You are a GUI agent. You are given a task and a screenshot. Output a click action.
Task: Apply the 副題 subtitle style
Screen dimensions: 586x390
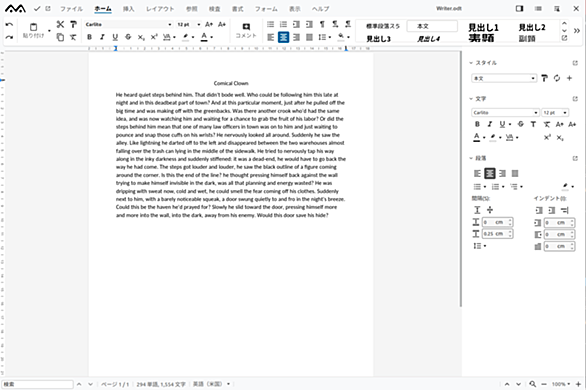[x=527, y=38]
